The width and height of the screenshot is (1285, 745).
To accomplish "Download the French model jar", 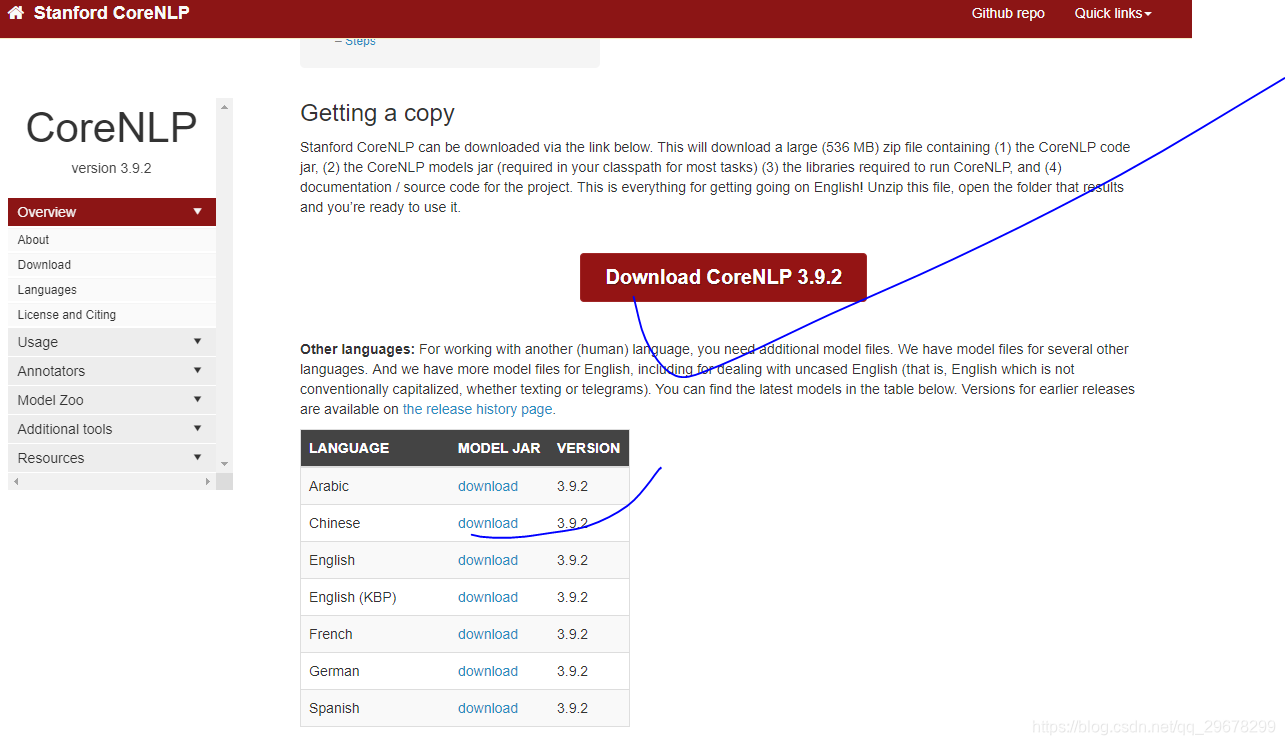I will click(x=488, y=634).
